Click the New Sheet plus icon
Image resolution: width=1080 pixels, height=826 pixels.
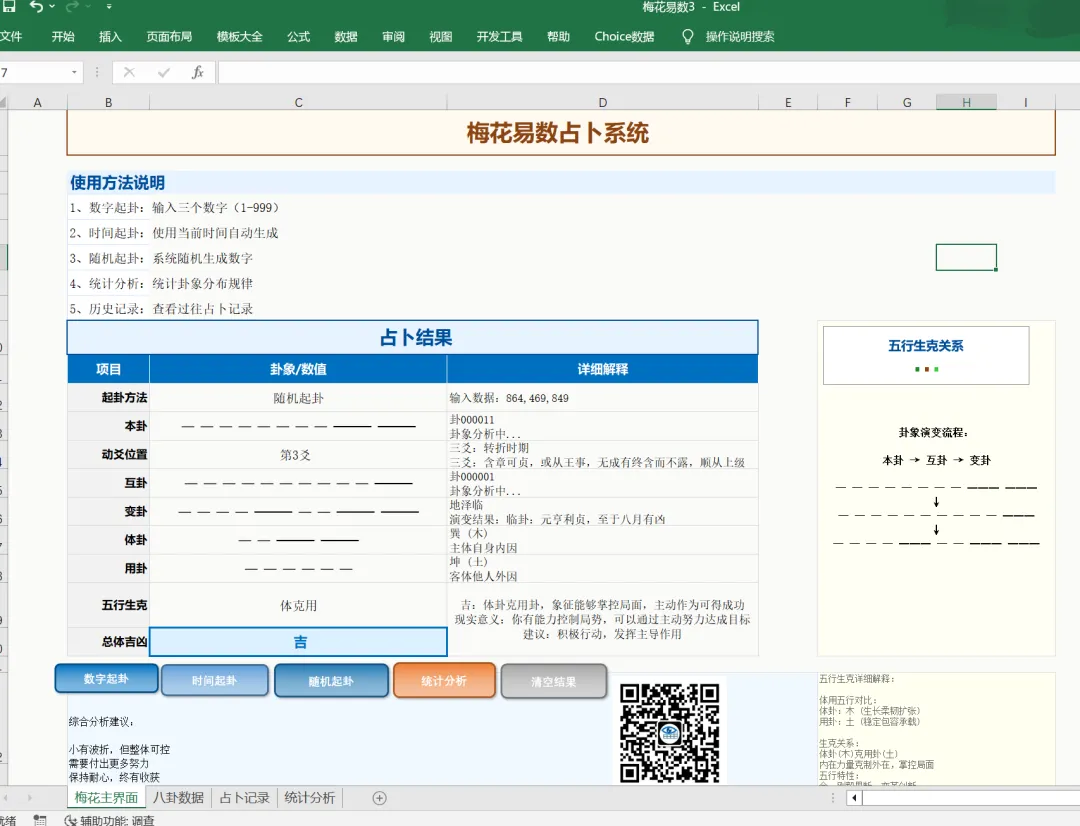coord(380,798)
